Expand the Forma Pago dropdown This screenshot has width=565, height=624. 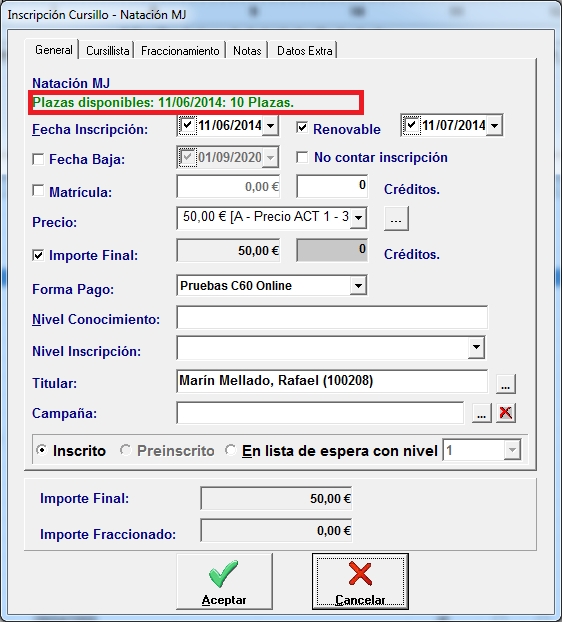pos(358,286)
